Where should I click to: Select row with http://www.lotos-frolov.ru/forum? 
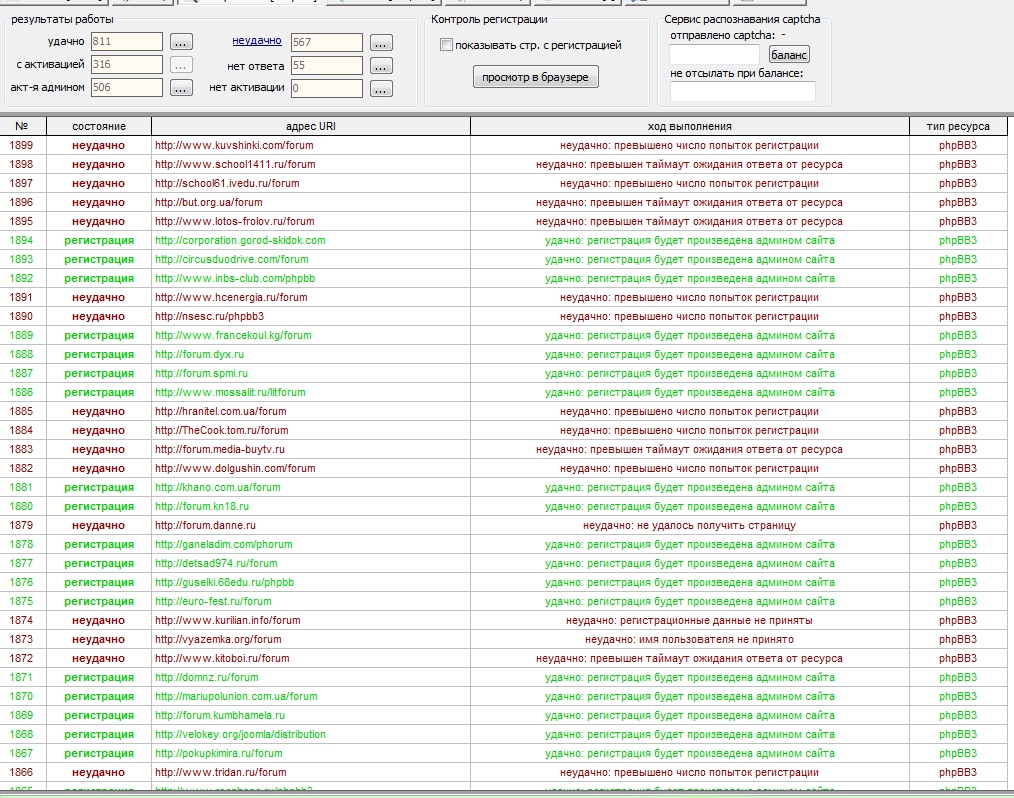click(x=504, y=221)
